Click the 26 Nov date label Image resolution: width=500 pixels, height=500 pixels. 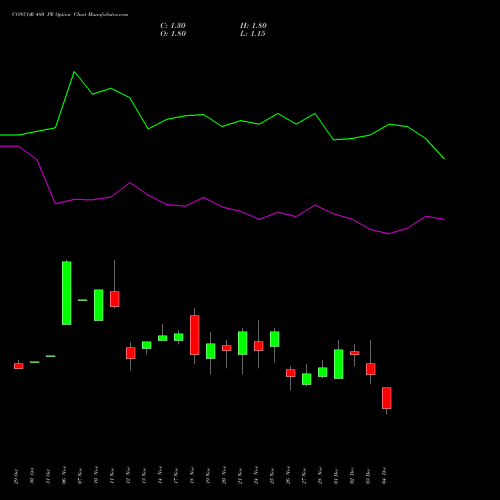pyautogui.click(x=288, y=475)
